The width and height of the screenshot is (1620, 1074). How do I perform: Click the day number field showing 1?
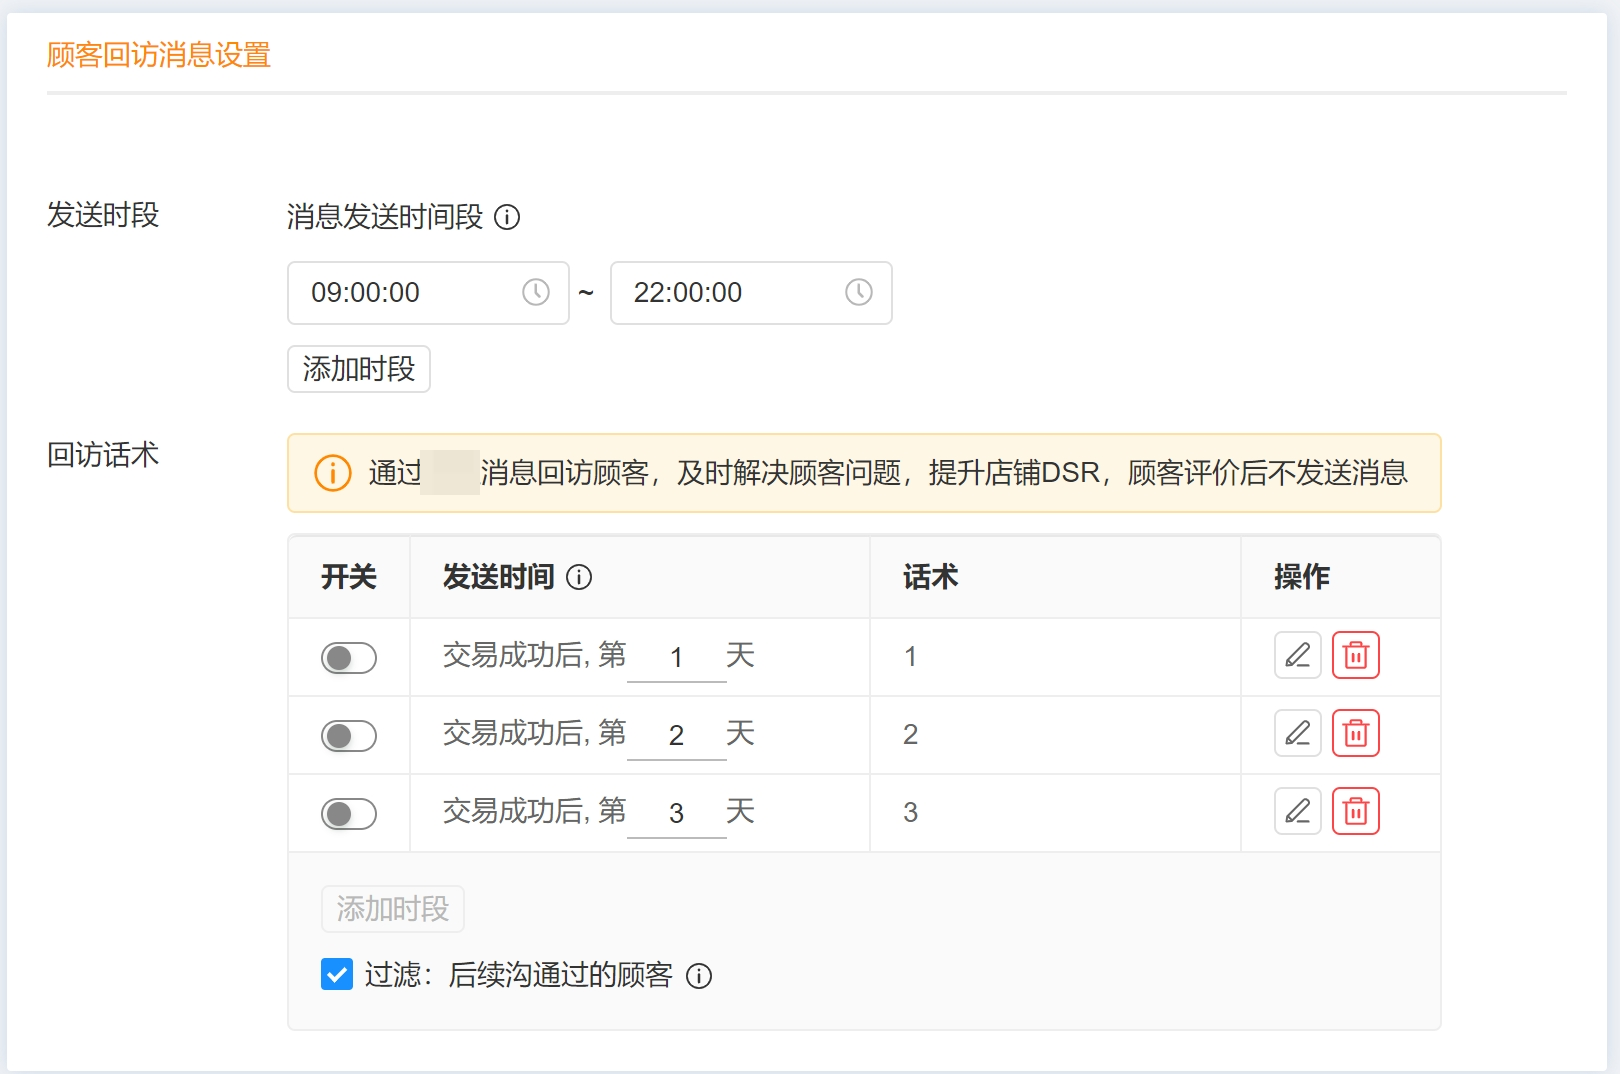pos(677,657)
